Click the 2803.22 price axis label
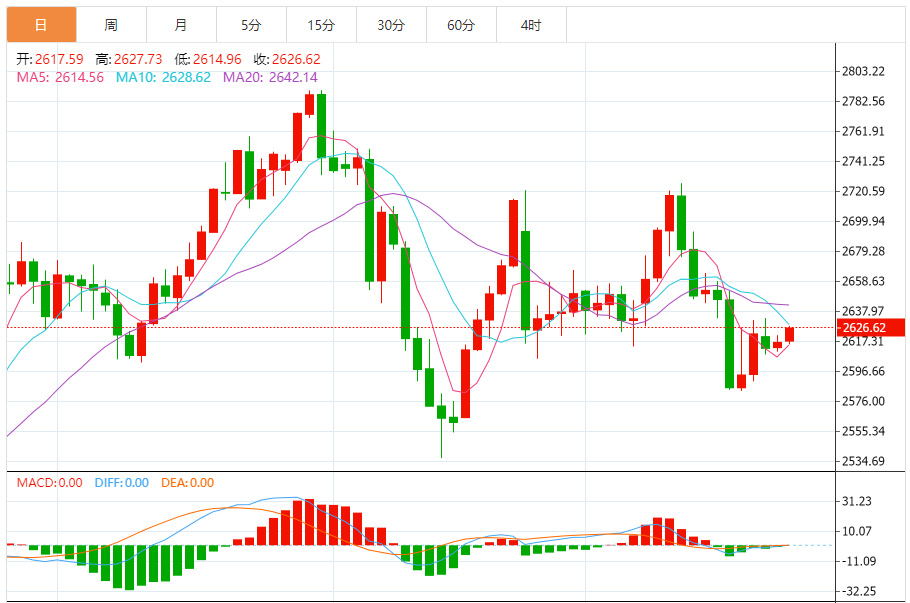Screen dimensions: 910x603 (864, 71)
